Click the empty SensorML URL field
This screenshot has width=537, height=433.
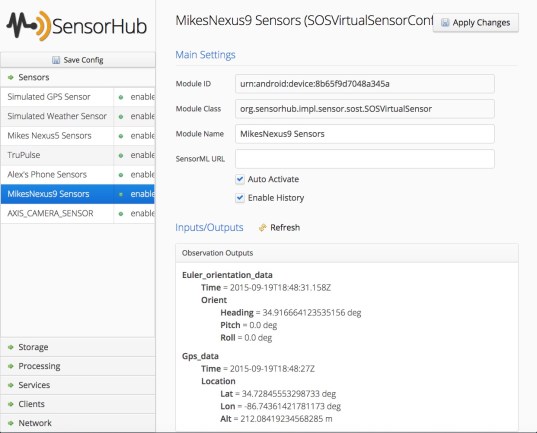365,159
